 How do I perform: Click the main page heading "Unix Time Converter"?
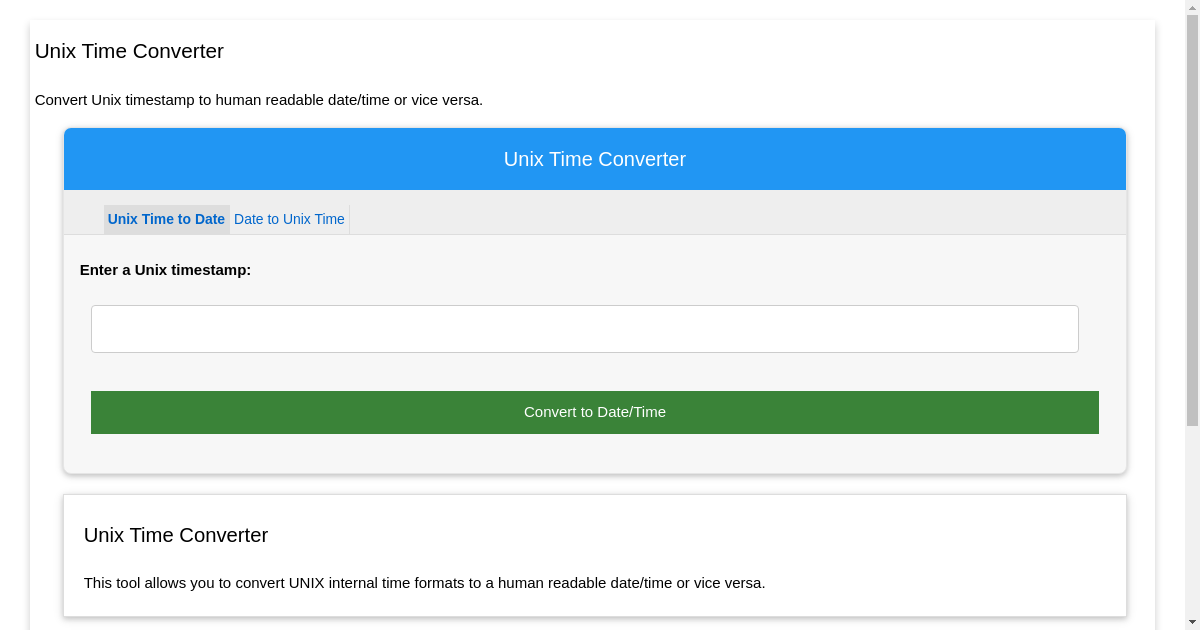(129, 51)
